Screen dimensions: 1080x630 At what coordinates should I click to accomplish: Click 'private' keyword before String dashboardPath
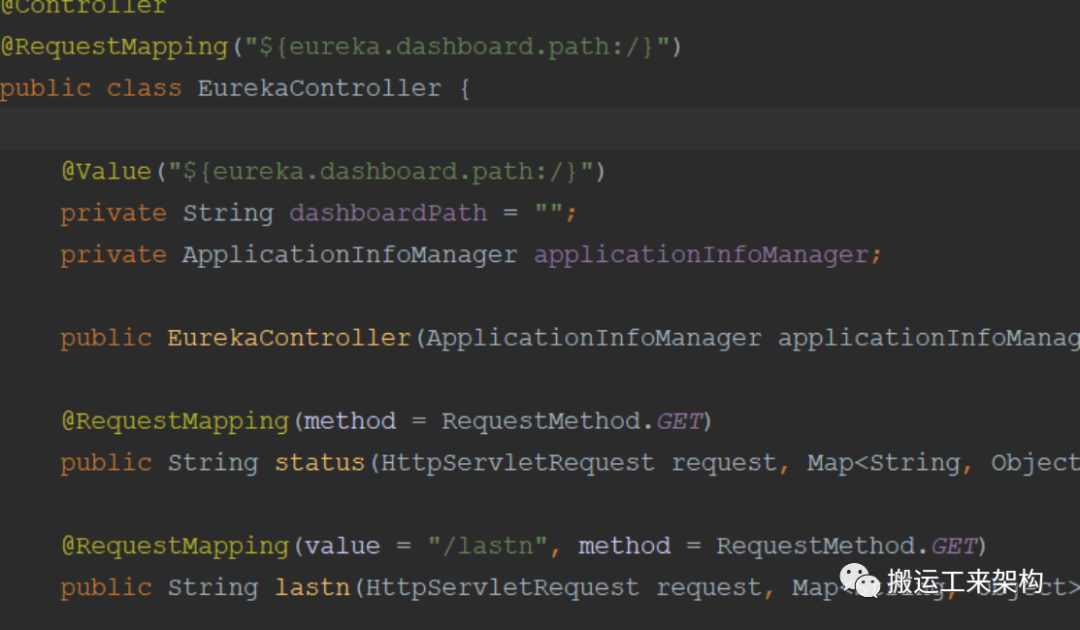point(114,213)
